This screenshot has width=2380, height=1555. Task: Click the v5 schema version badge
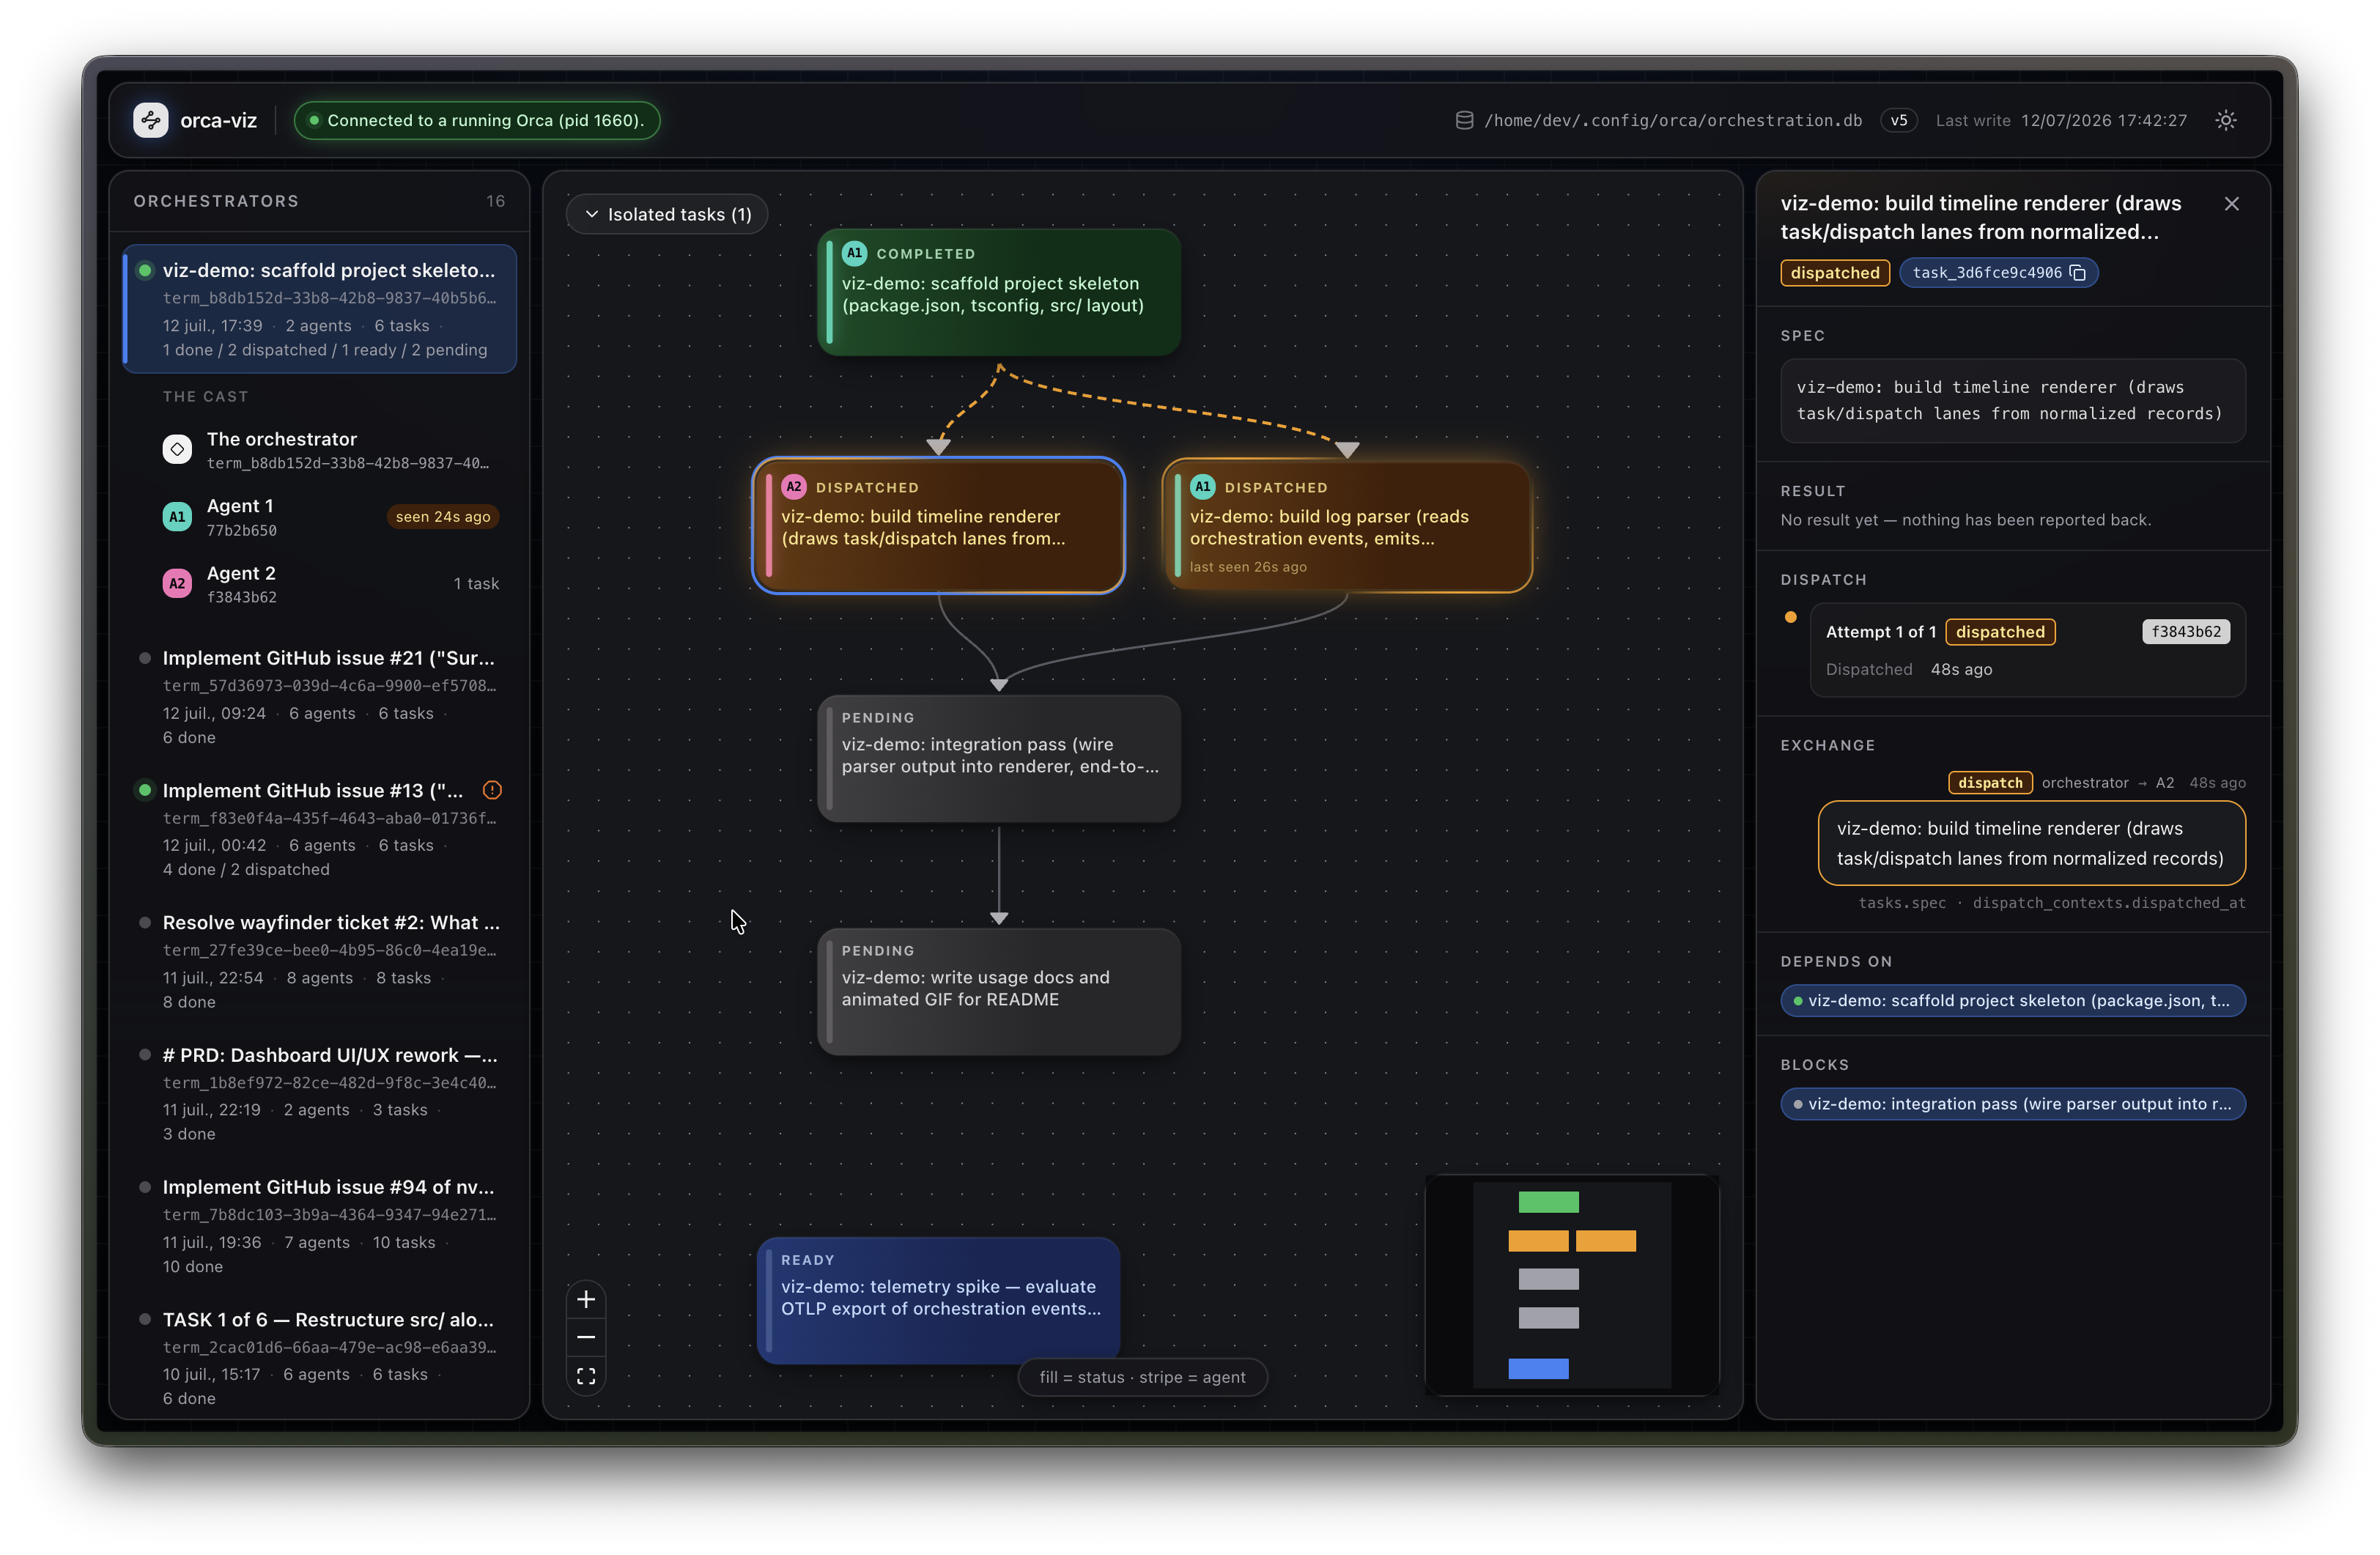click(1898, 120)
